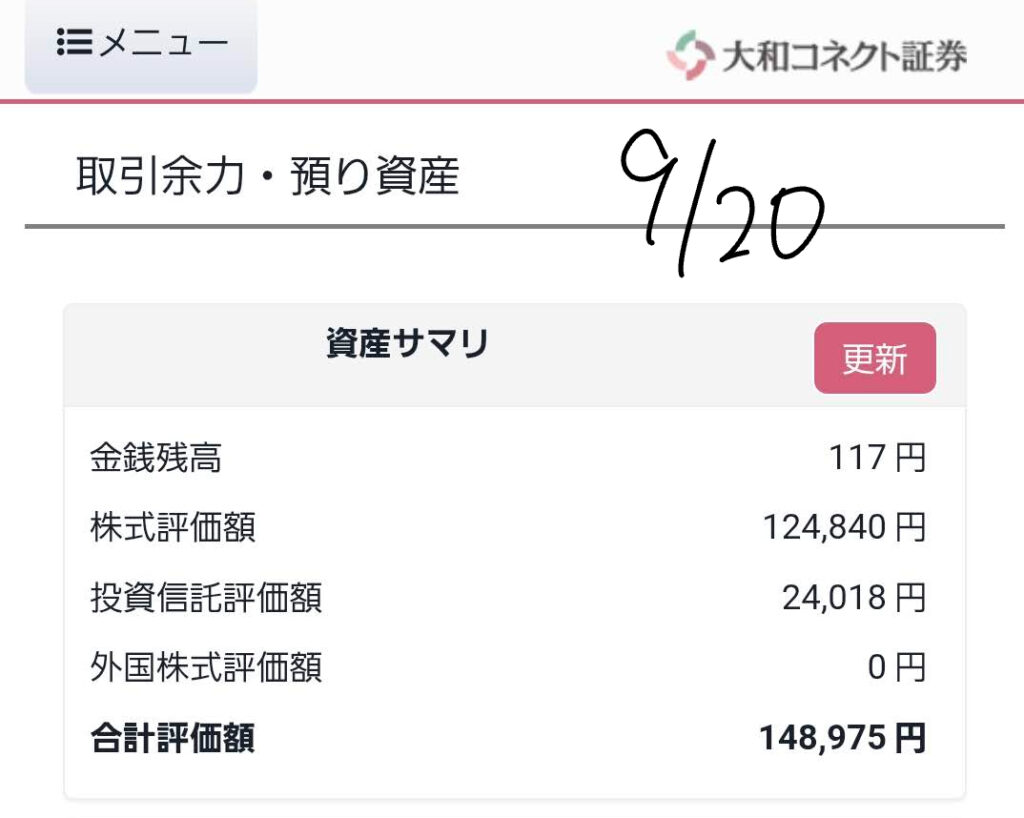Click the 金銭残高 row label
The height and width of the screenshot is (818, 1024).
(x=155, y=458)
